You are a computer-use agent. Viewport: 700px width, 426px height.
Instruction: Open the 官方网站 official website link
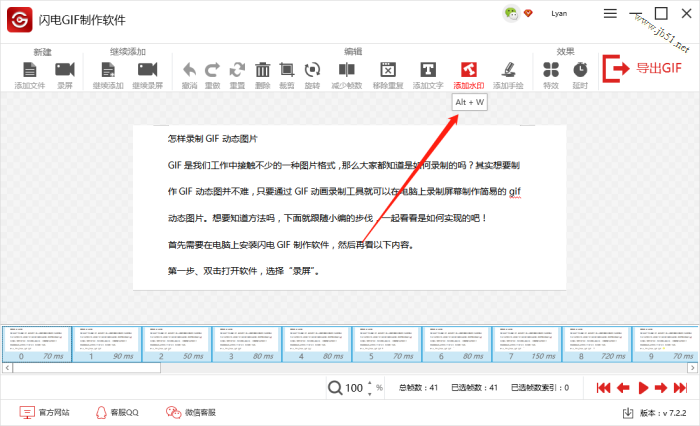[44, 413]
